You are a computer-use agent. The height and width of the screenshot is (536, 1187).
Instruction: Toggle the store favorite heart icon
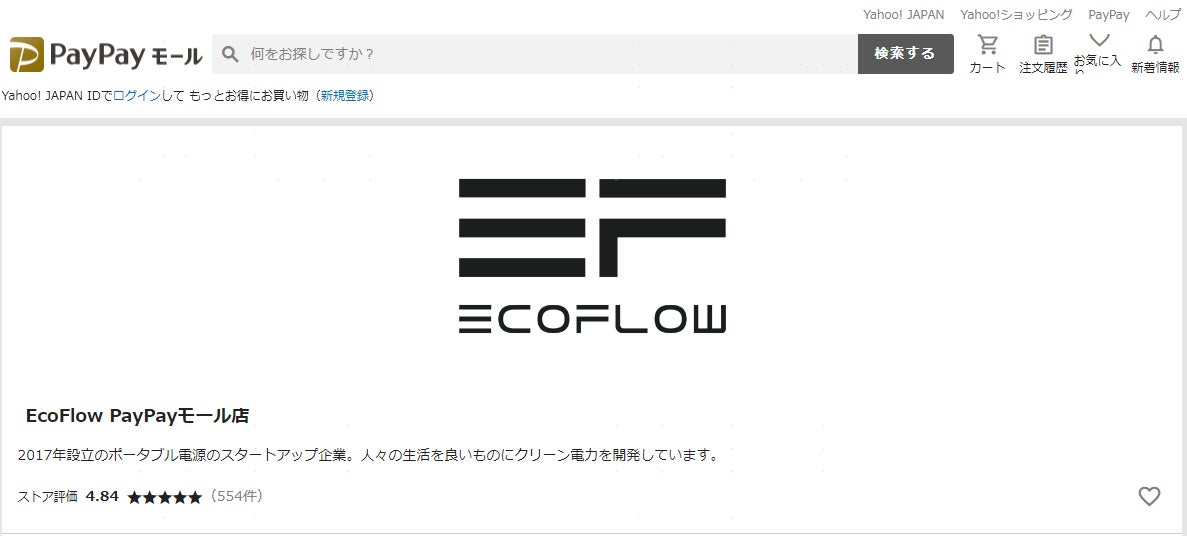coord(1149,497)
